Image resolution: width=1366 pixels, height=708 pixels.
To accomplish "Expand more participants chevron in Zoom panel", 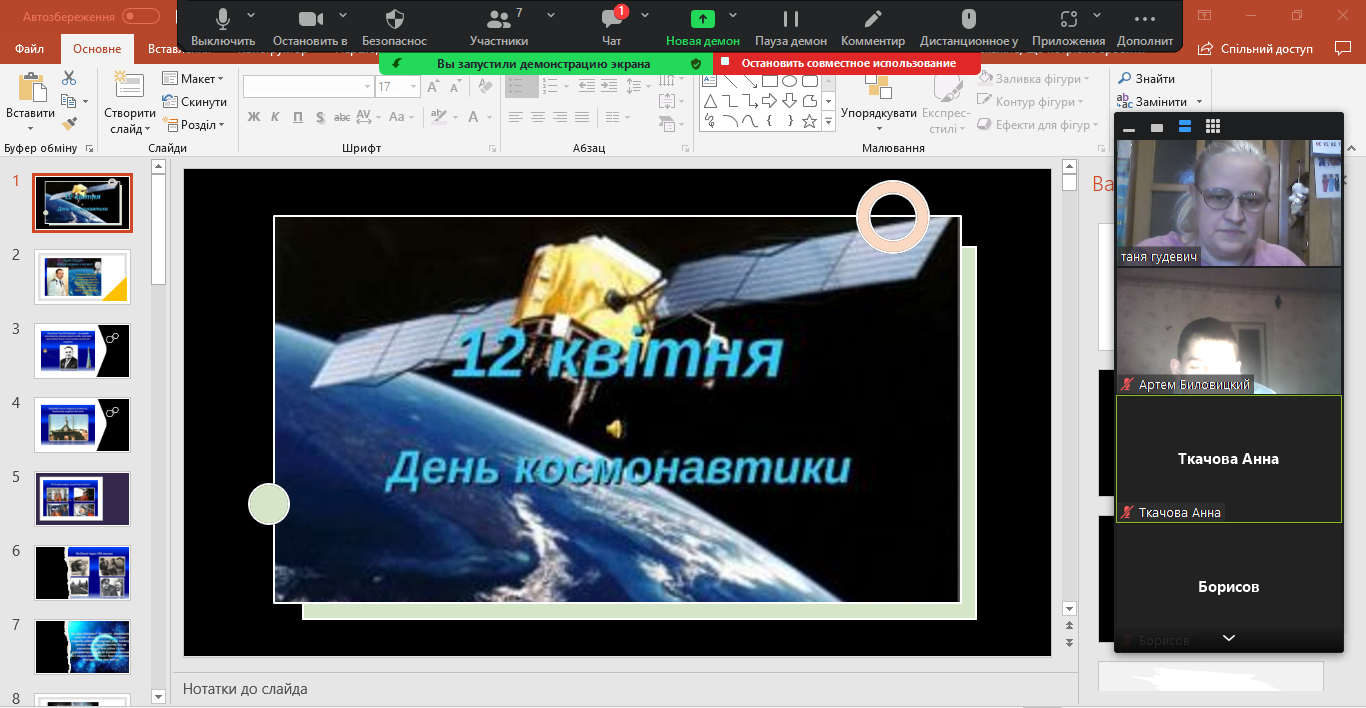I will [x=1229, y=638].
